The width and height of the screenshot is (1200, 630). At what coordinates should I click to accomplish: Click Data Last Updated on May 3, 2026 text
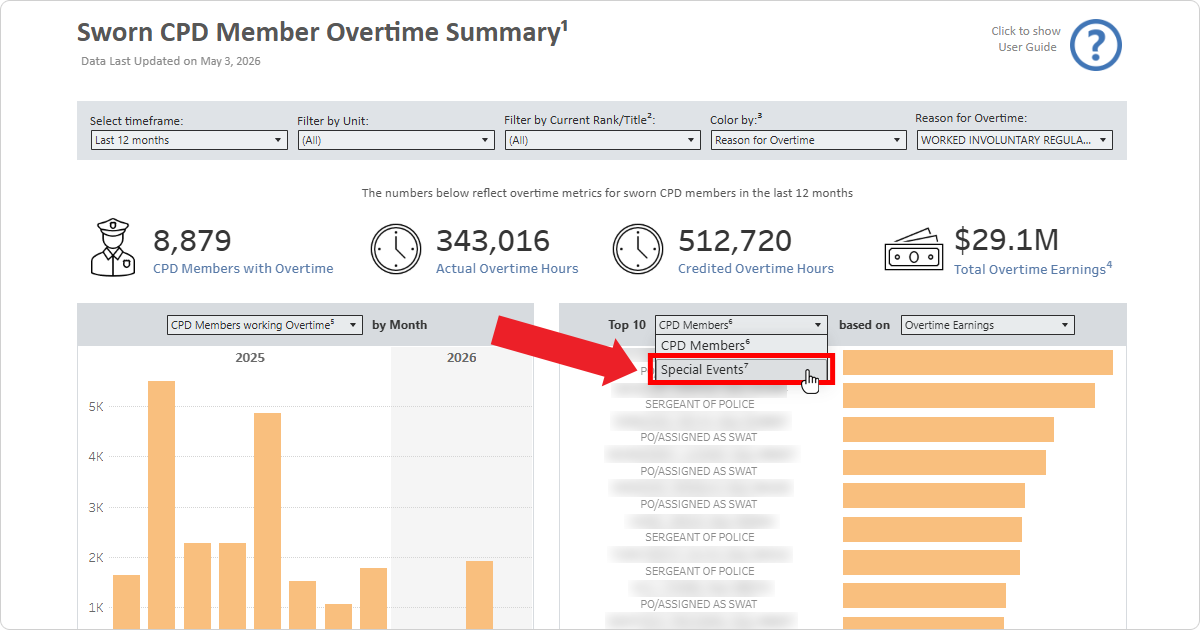pos(171,61)
